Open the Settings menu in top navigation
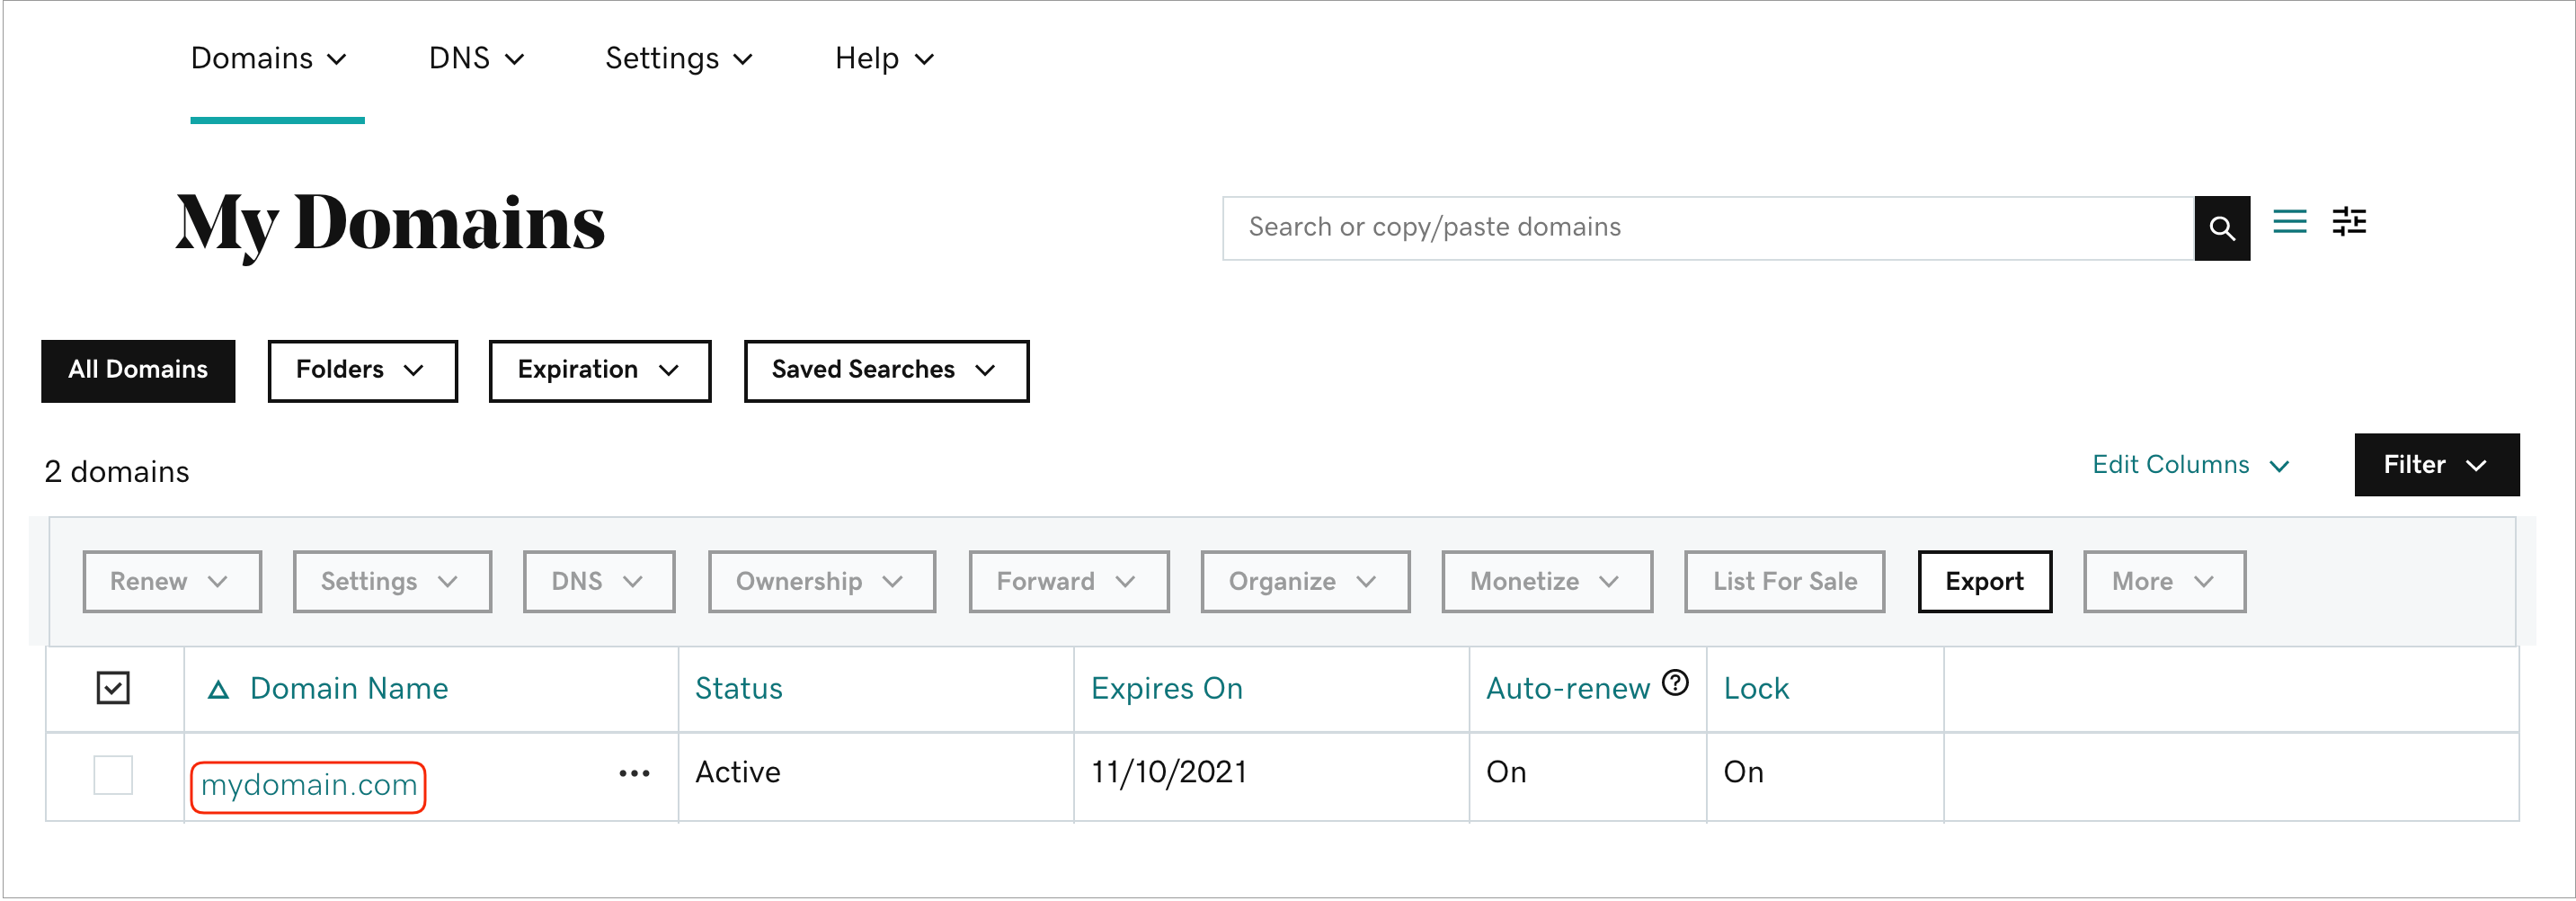Image resolution: width=2576 pixels, height=901 pixels. [x=678, y=59]
